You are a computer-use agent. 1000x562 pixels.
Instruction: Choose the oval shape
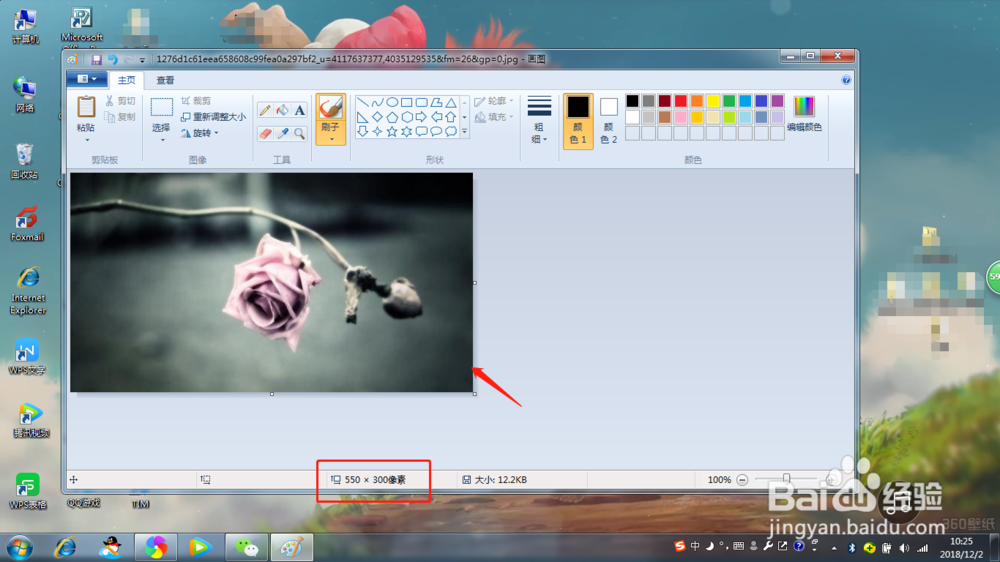(x=392, y=102)
